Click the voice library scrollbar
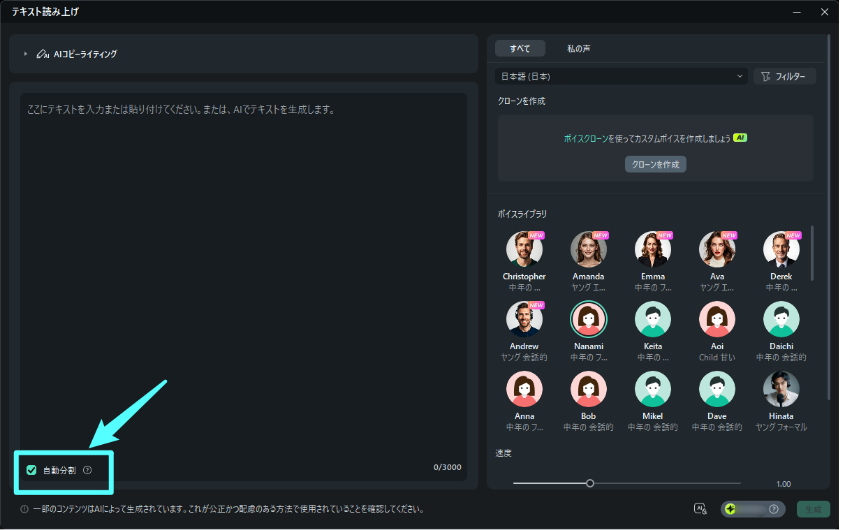This screenshot has height=530, width=841. 813,253
